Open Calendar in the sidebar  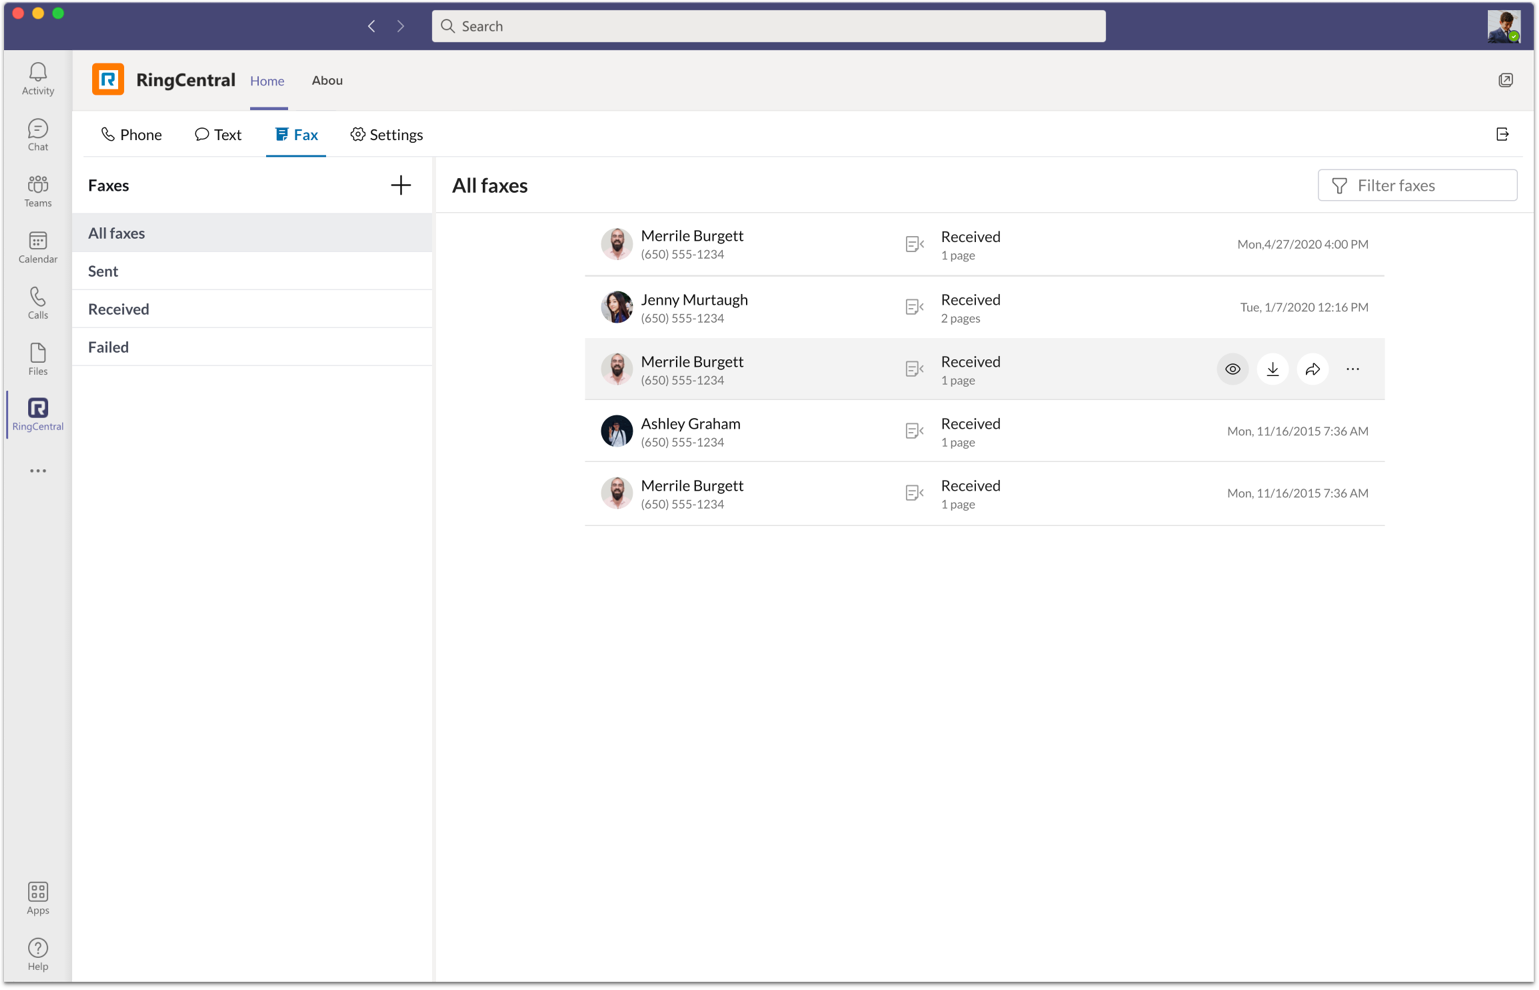coord(38,246)
